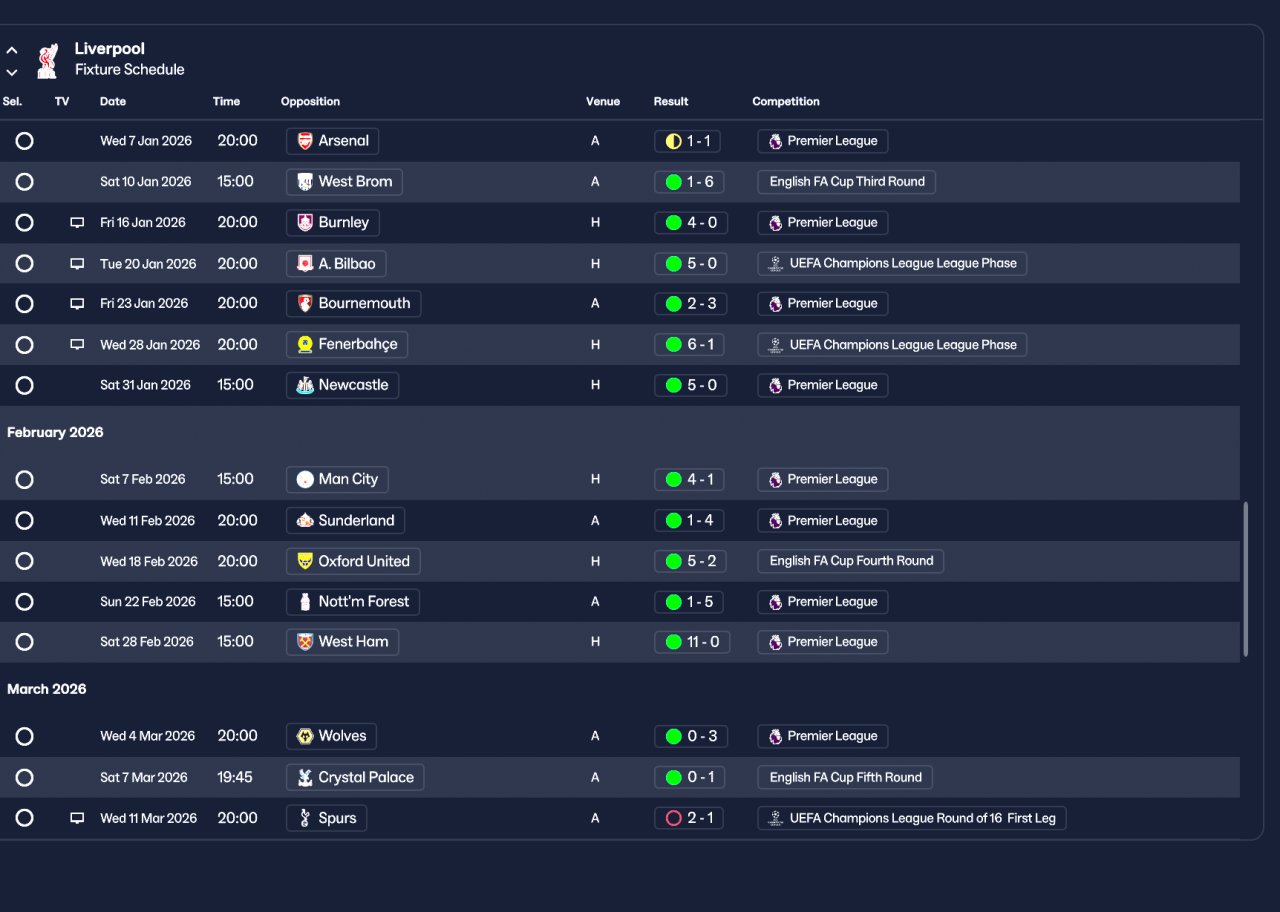Sort fixtures by the Opposition column header
The width and height of the screenshot is (1280, 912).
310,101
